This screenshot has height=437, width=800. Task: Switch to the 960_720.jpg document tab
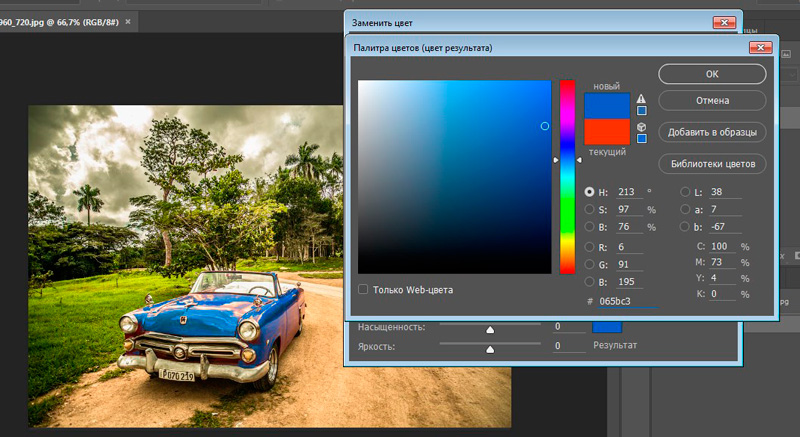[60, 21]
